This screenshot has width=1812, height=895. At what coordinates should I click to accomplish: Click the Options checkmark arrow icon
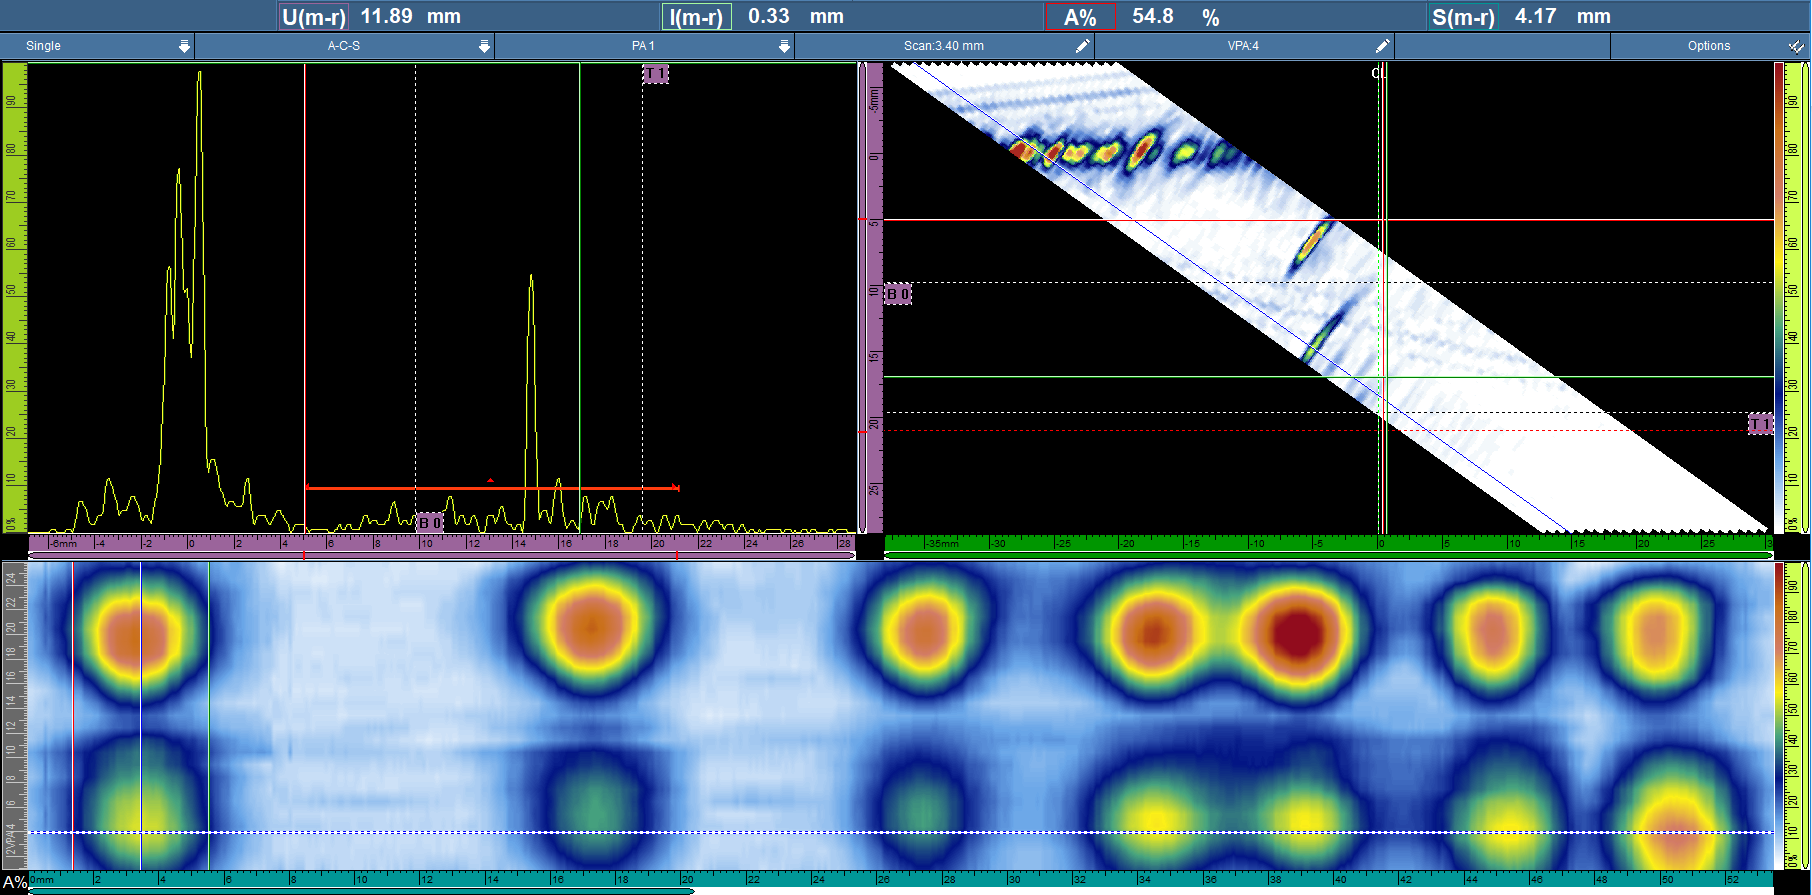point(1796,46)
